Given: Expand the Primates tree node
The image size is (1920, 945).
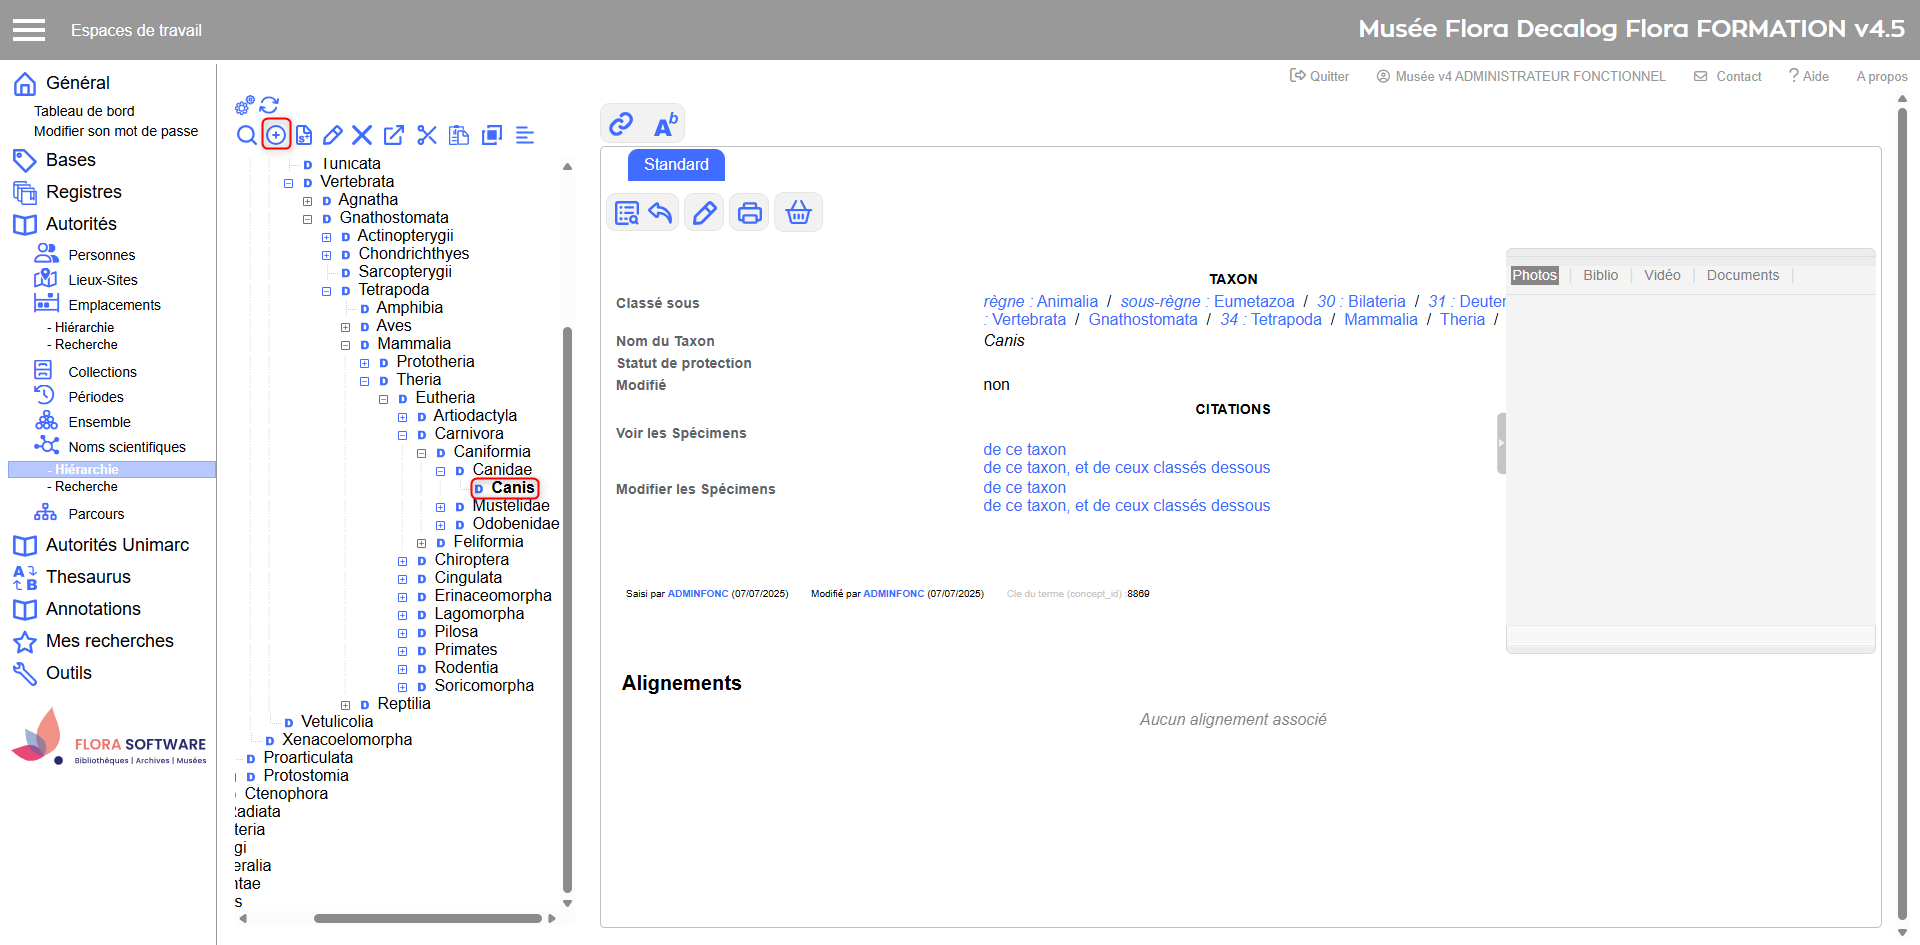Looking at the screenshot, I should pyautogui.click(x=403, y=651).
